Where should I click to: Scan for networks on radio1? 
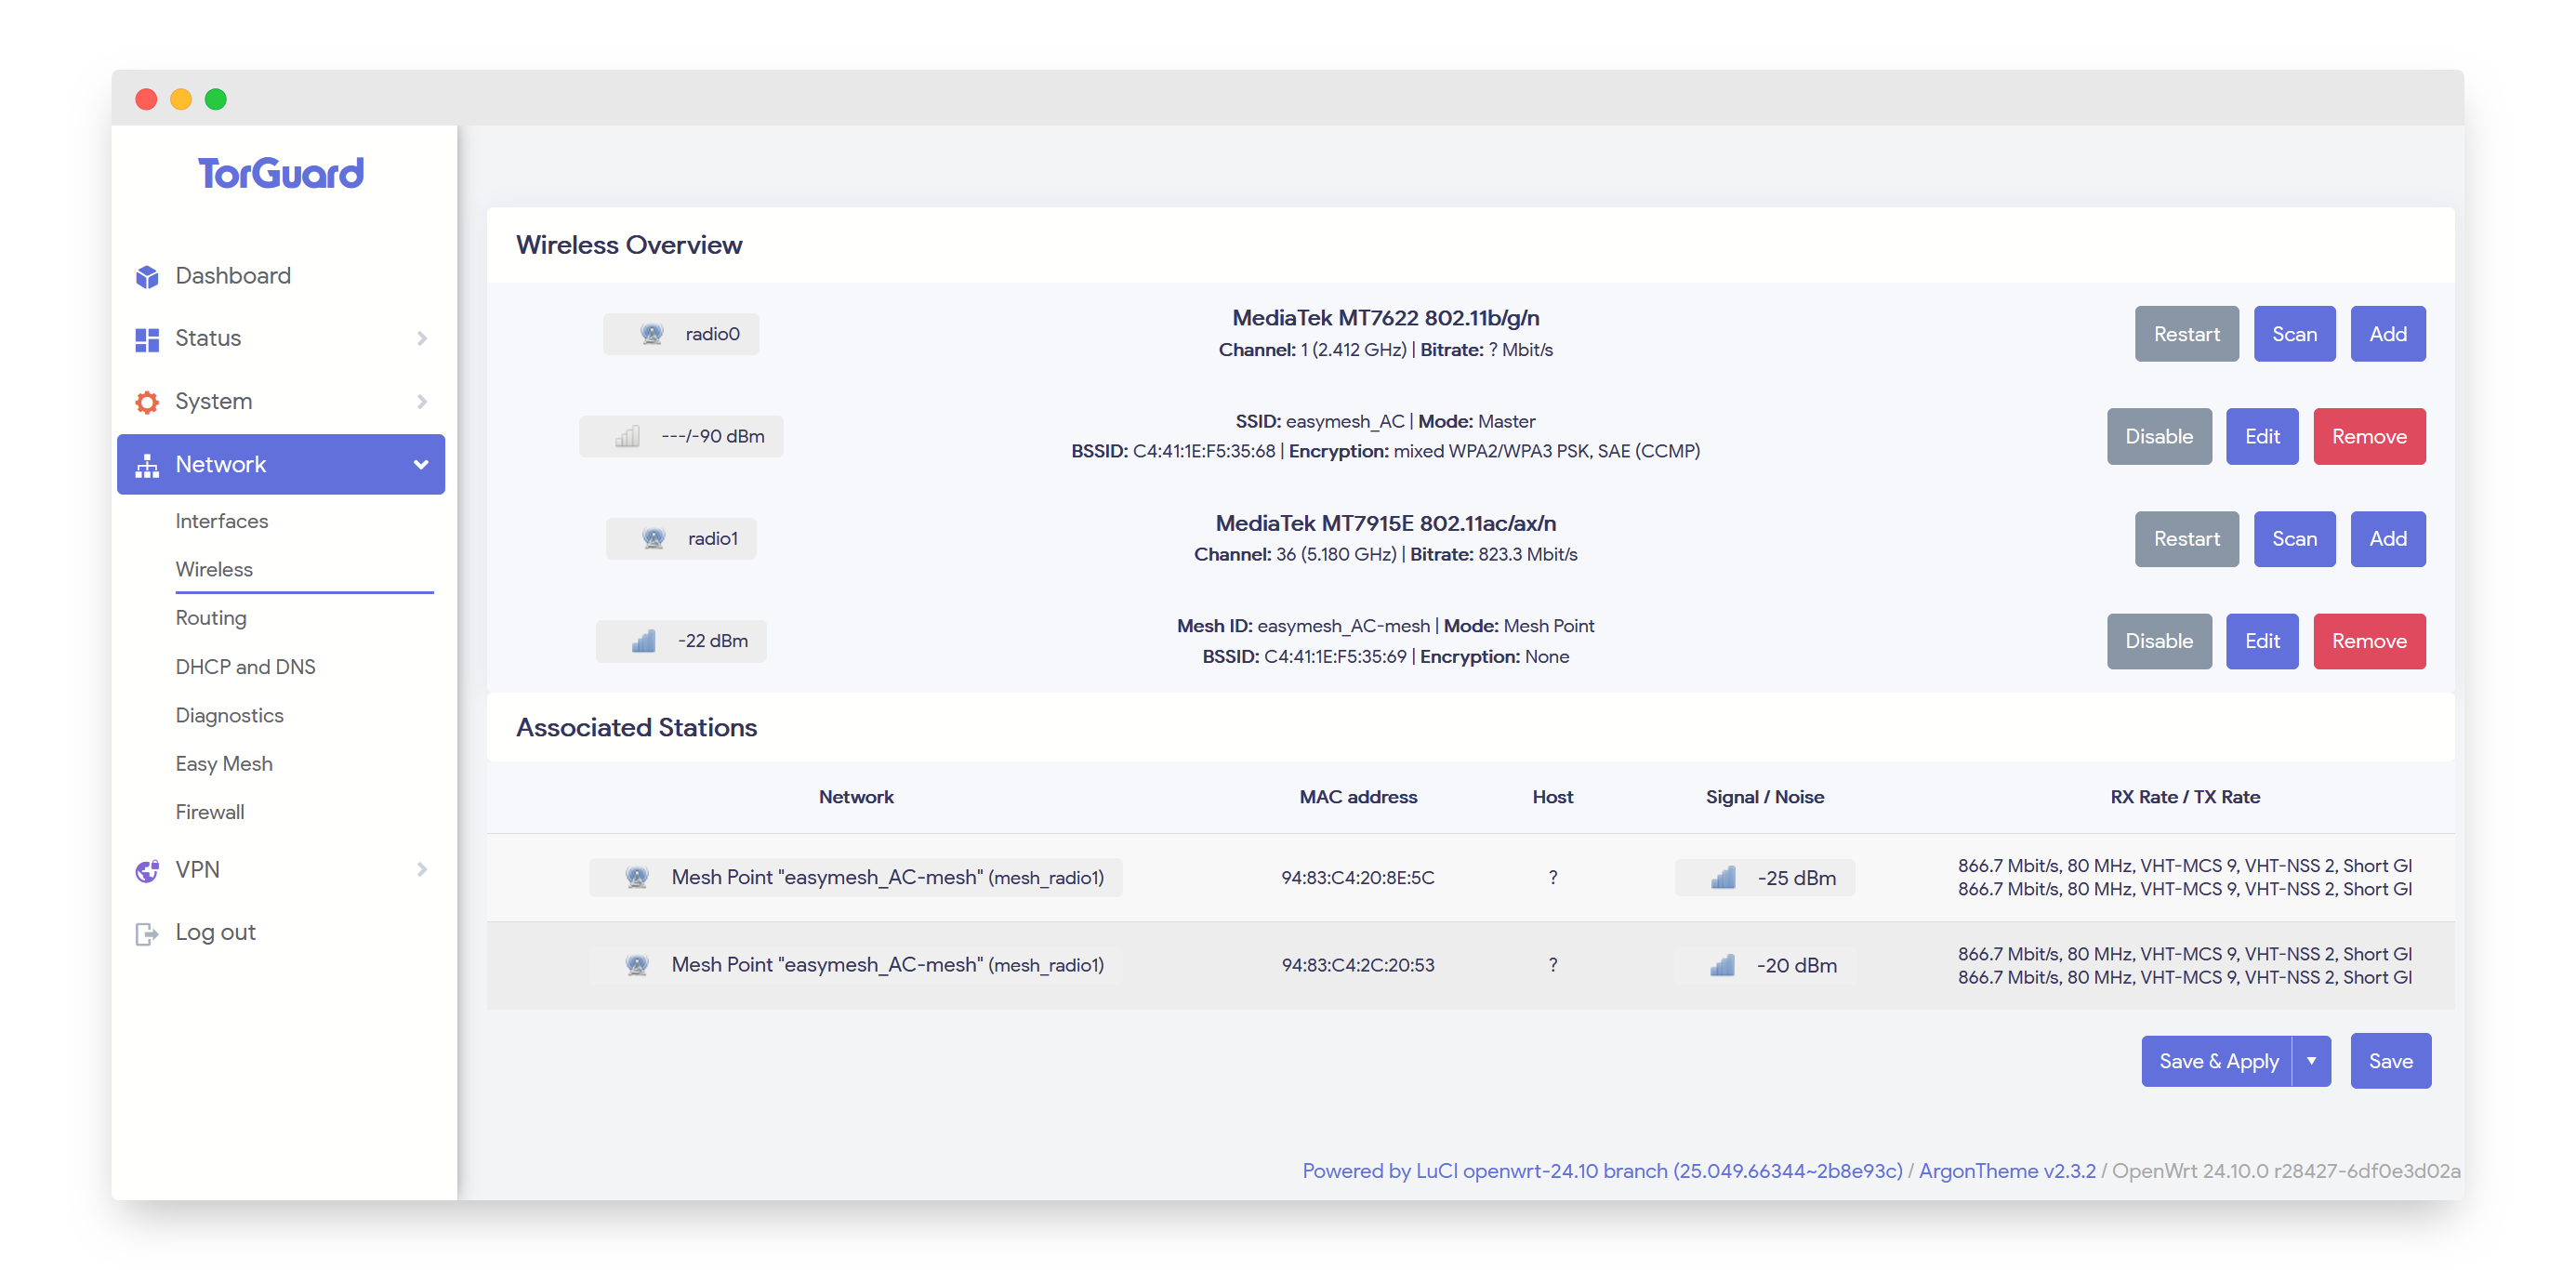[x=2294, y=539]
